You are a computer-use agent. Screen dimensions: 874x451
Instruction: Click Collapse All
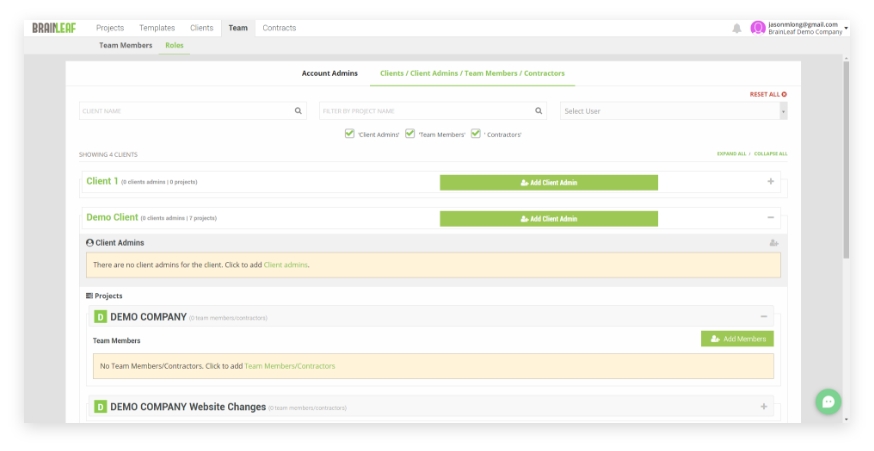[x=770, y=154]
